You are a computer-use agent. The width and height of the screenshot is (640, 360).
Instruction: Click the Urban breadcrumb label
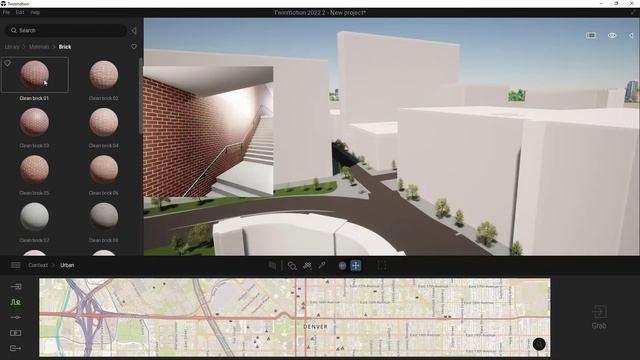point(67,265)
